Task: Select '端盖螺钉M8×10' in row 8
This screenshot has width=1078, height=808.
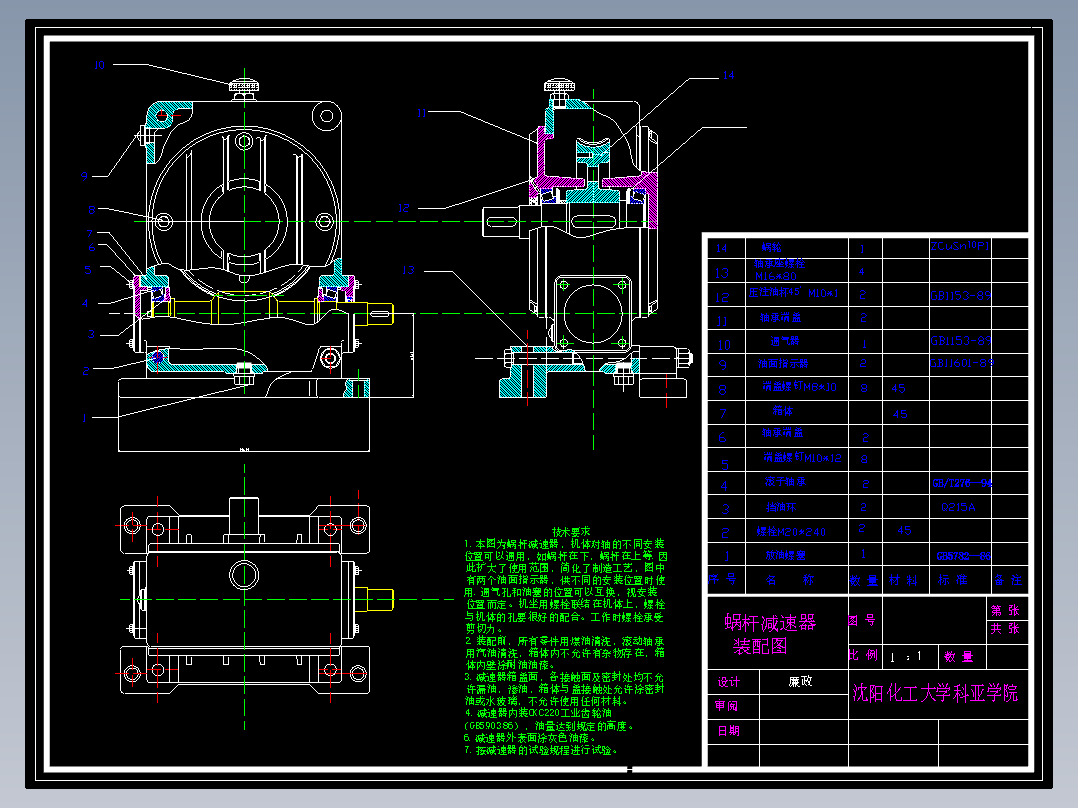Action: click(x=799, y=386)
